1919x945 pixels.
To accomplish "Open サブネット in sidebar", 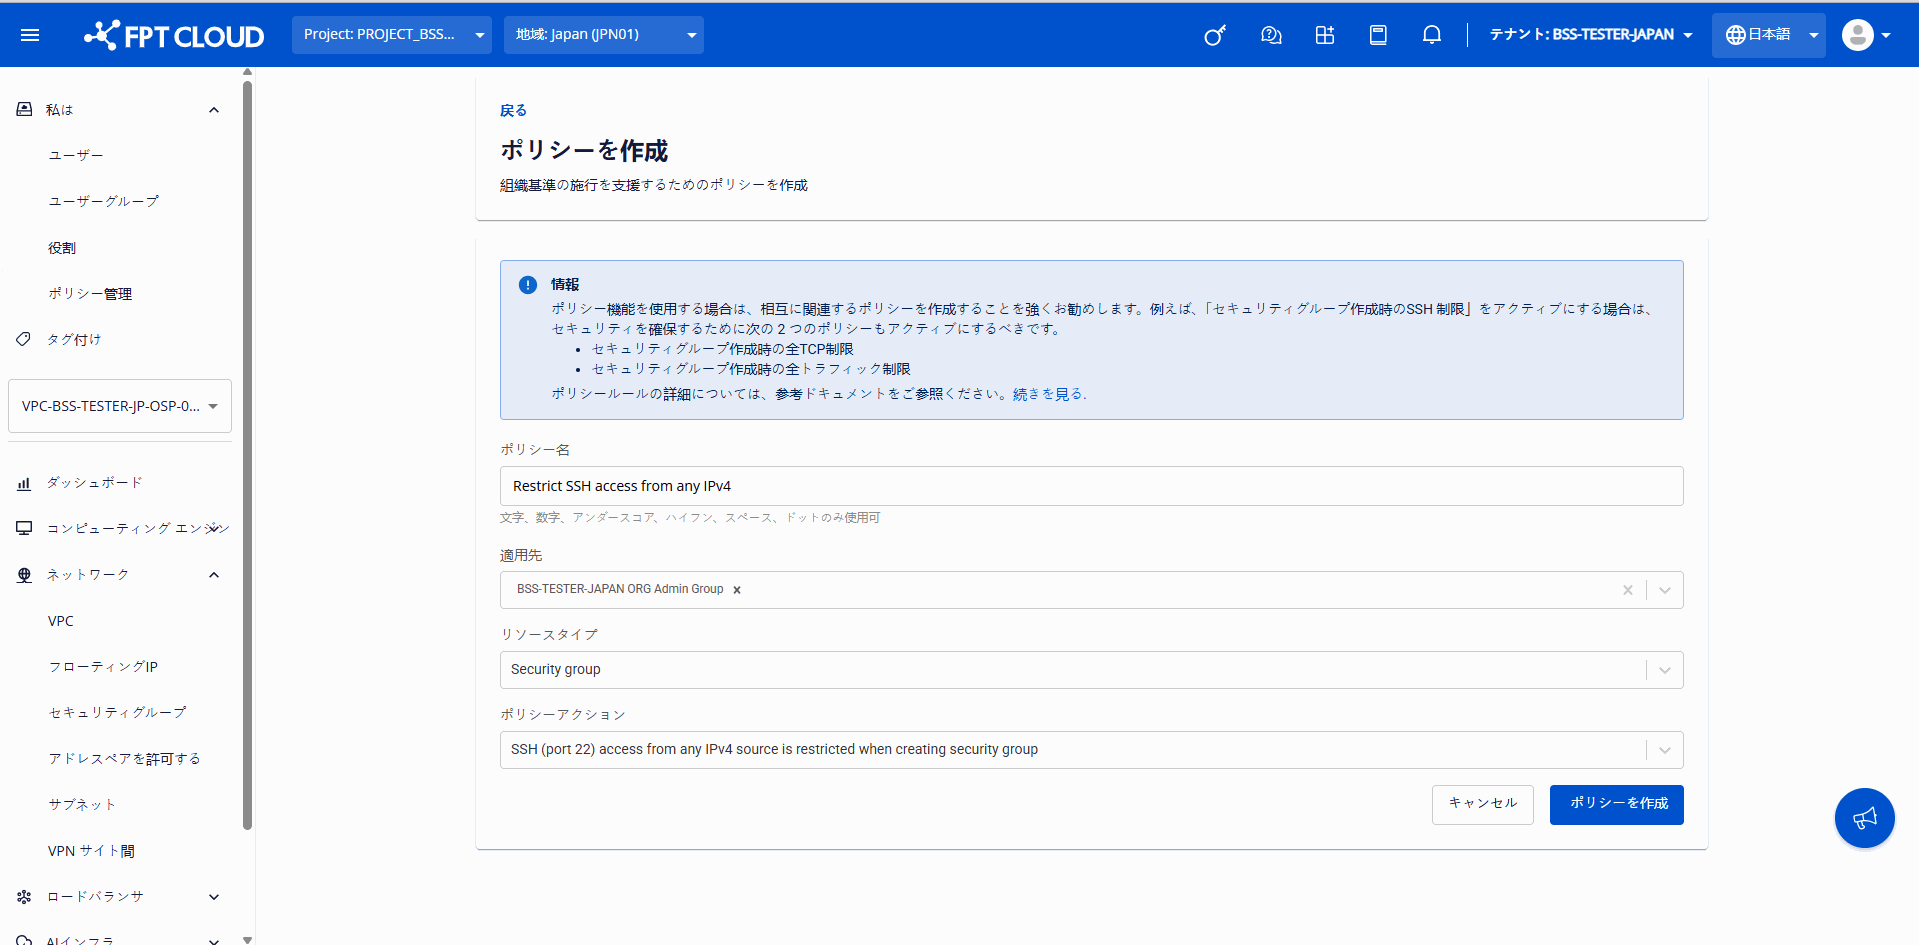I will tap(83, 805).
